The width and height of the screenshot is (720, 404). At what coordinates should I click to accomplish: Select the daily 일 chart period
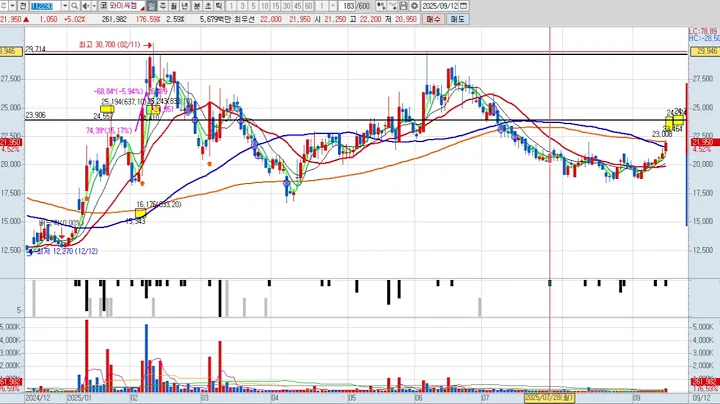coord(152,6)
